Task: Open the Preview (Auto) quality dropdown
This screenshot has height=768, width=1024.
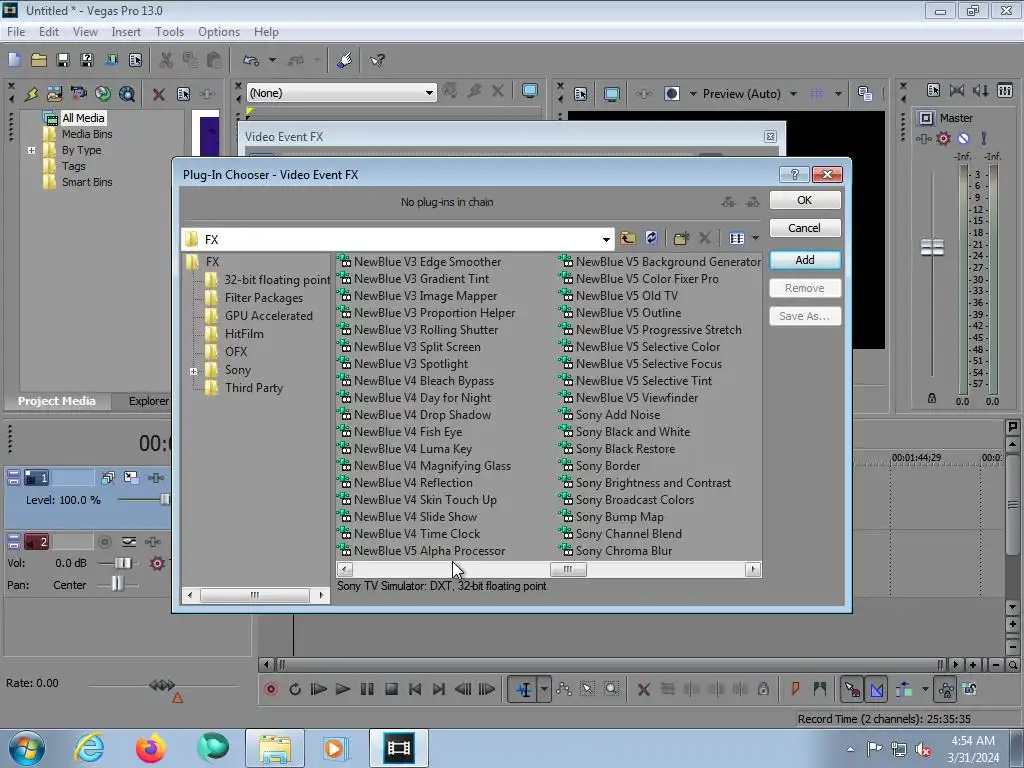Action: [793, 94]
